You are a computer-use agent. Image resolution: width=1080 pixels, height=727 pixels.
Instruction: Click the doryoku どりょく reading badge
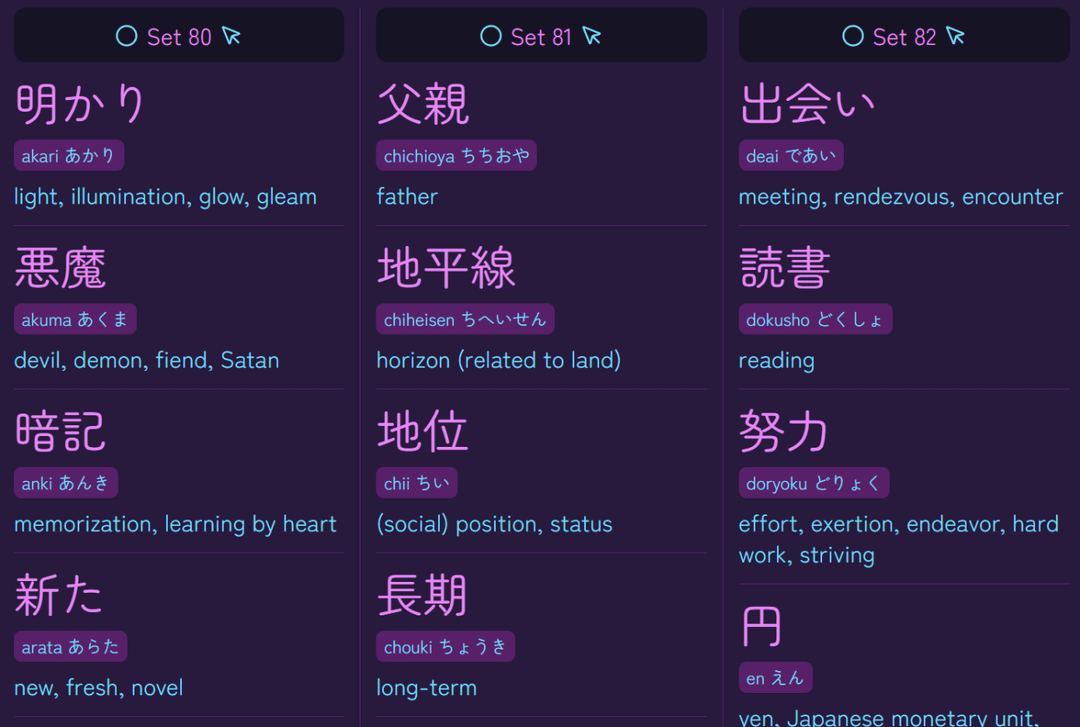pos(814,483)
